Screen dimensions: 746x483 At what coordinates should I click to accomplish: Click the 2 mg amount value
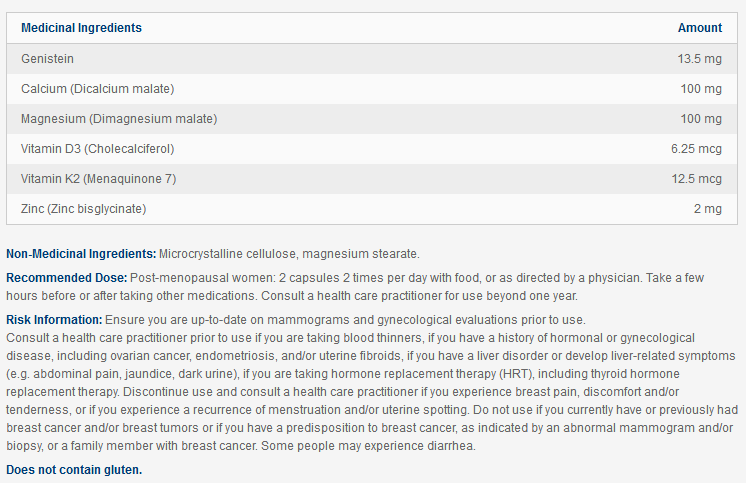(707, 209)
